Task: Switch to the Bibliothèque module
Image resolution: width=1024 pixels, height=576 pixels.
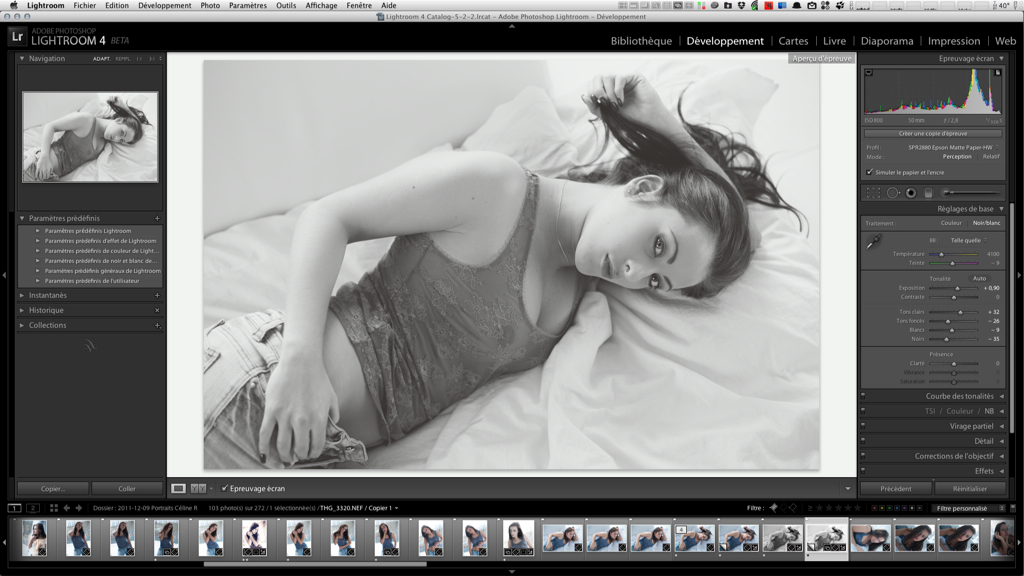Action: coord(641,41)
